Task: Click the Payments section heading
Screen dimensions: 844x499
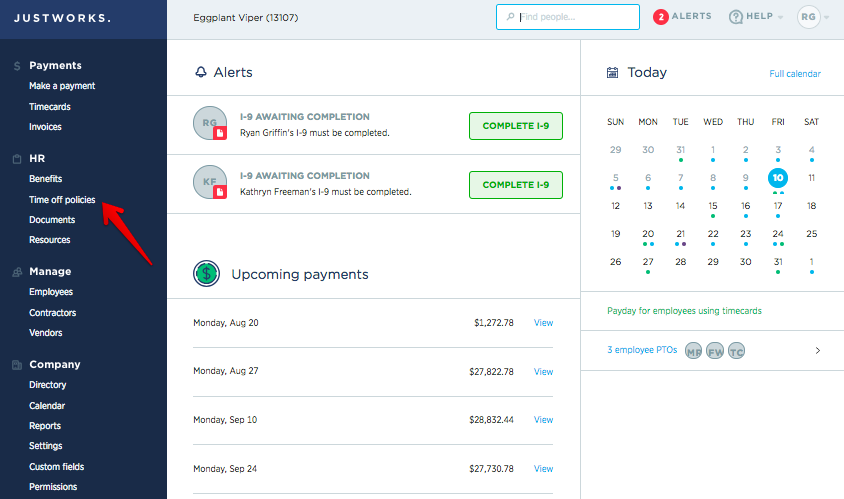Action: click(55, 66)
